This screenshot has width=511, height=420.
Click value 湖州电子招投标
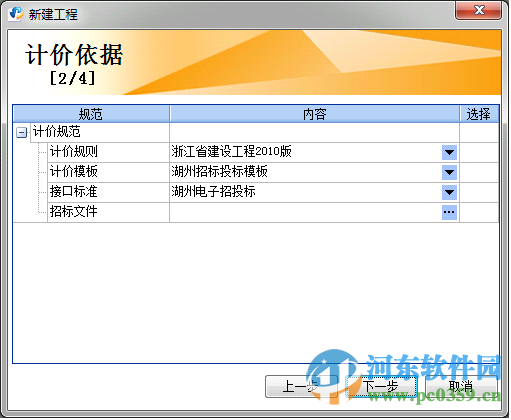(x=214, y=193)
